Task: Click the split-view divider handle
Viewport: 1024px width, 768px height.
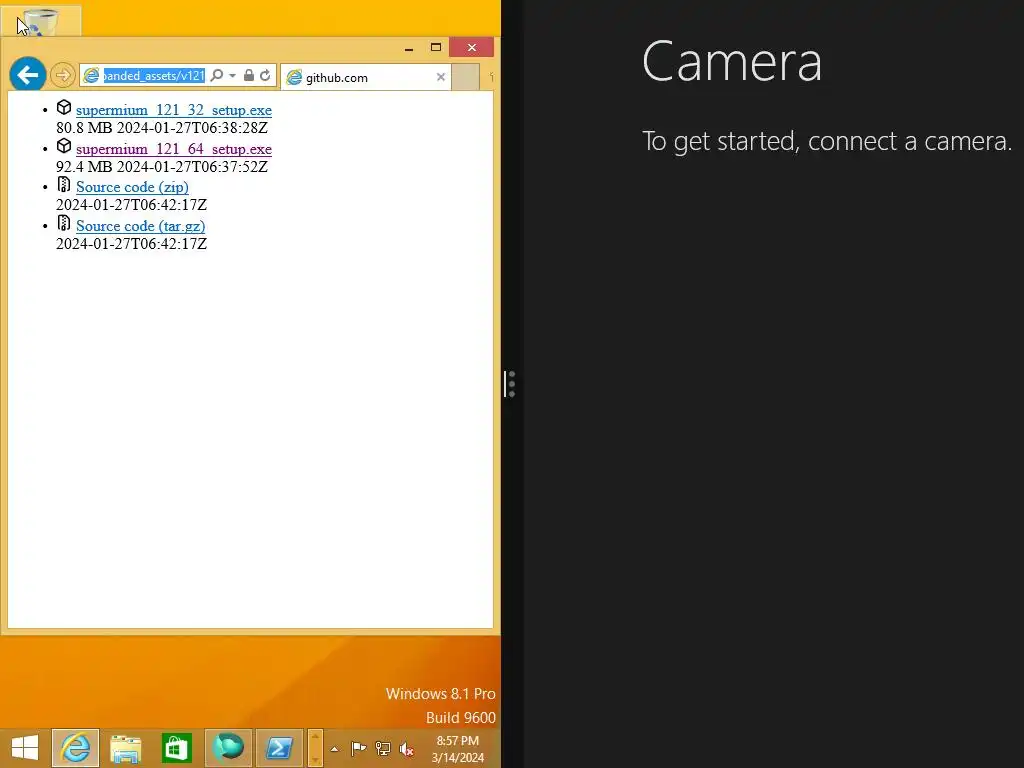Action: pos(511,384)
